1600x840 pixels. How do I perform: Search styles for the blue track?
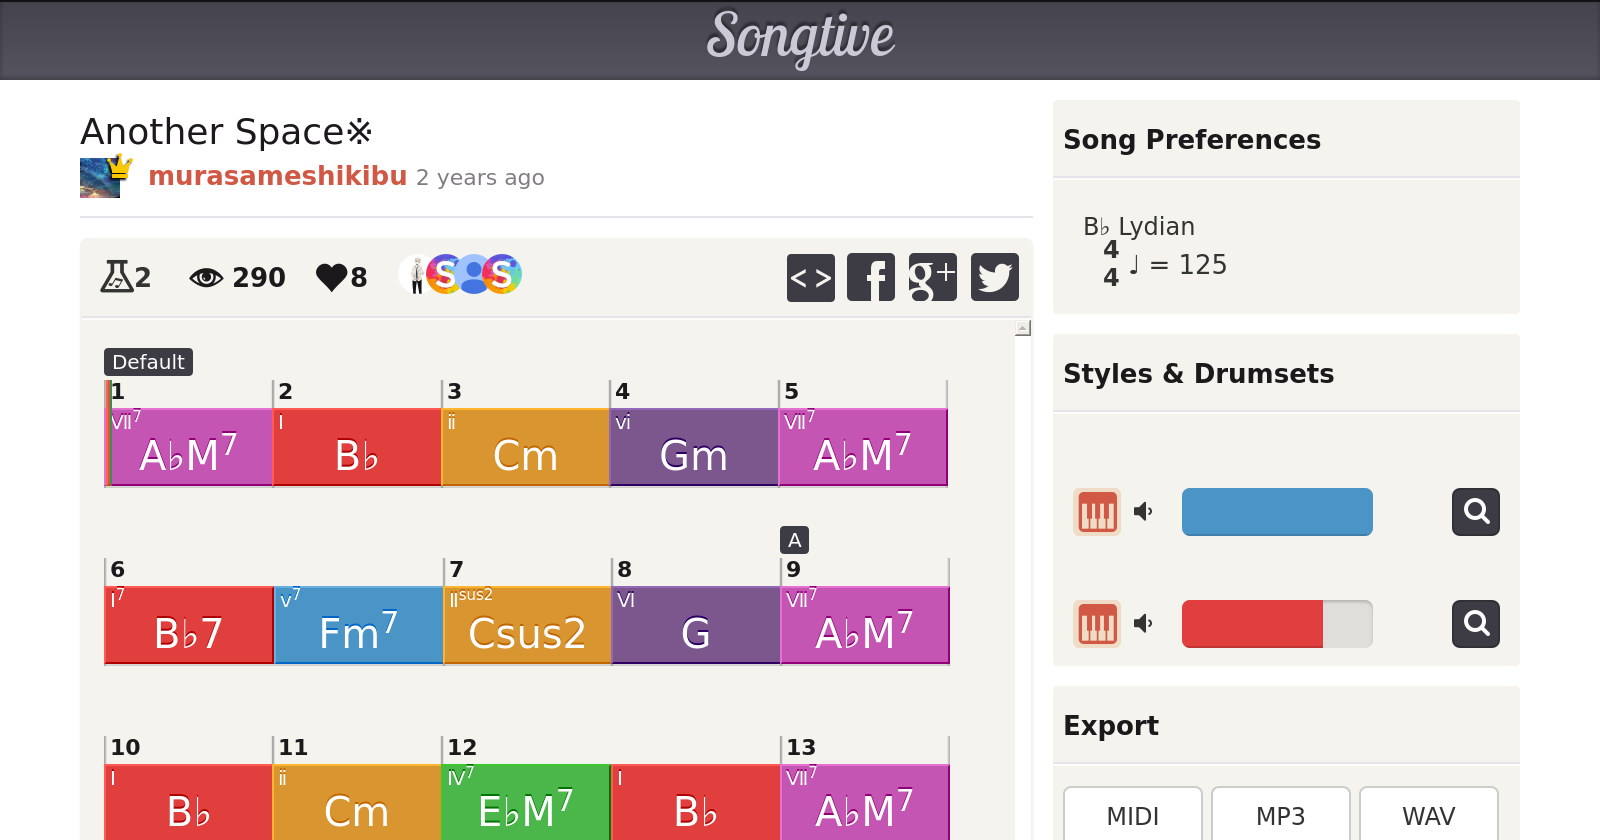[x=1475, y=512]
